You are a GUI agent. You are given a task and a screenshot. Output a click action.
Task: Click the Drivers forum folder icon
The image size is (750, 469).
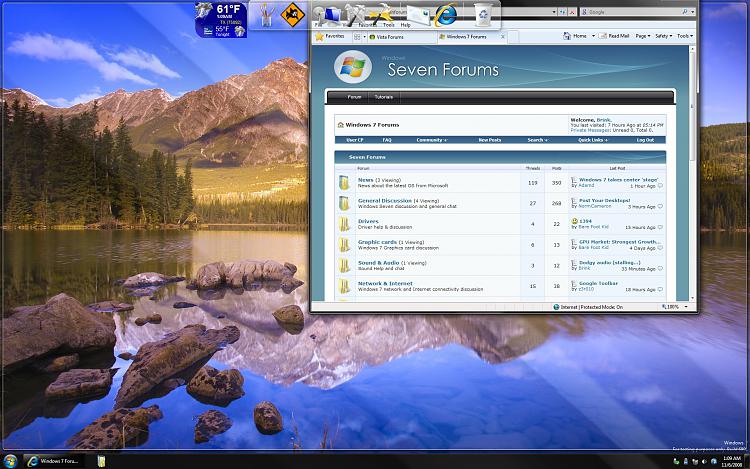(344, 224)
